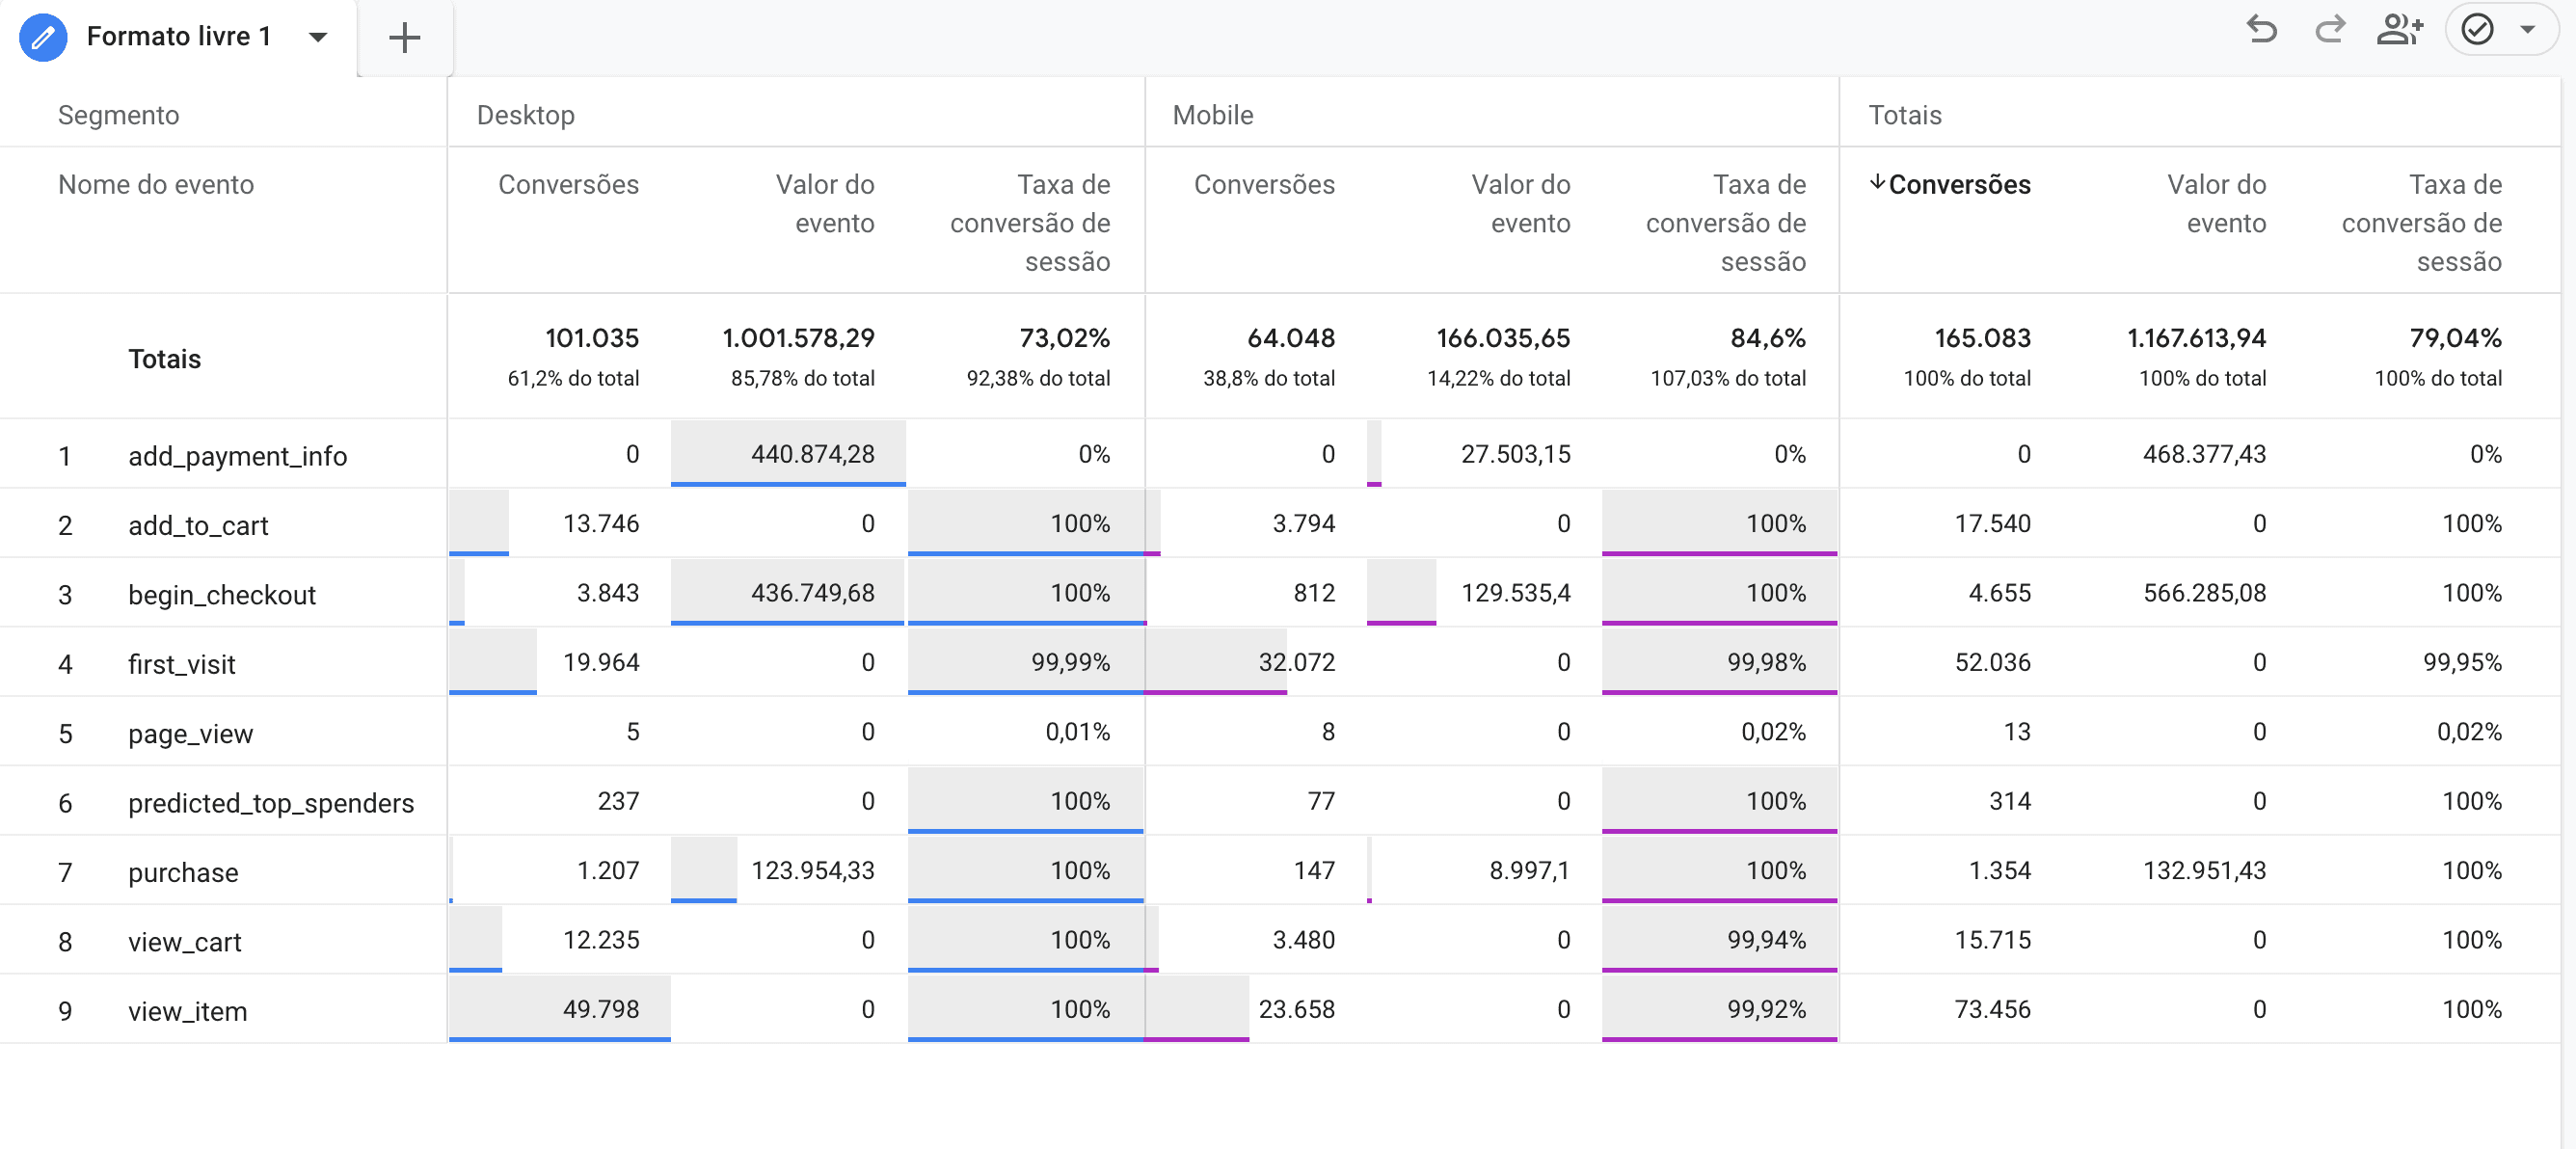
Task: Open the Formato livre 1 tab menu arrow
Action: (x=318, y=38)
